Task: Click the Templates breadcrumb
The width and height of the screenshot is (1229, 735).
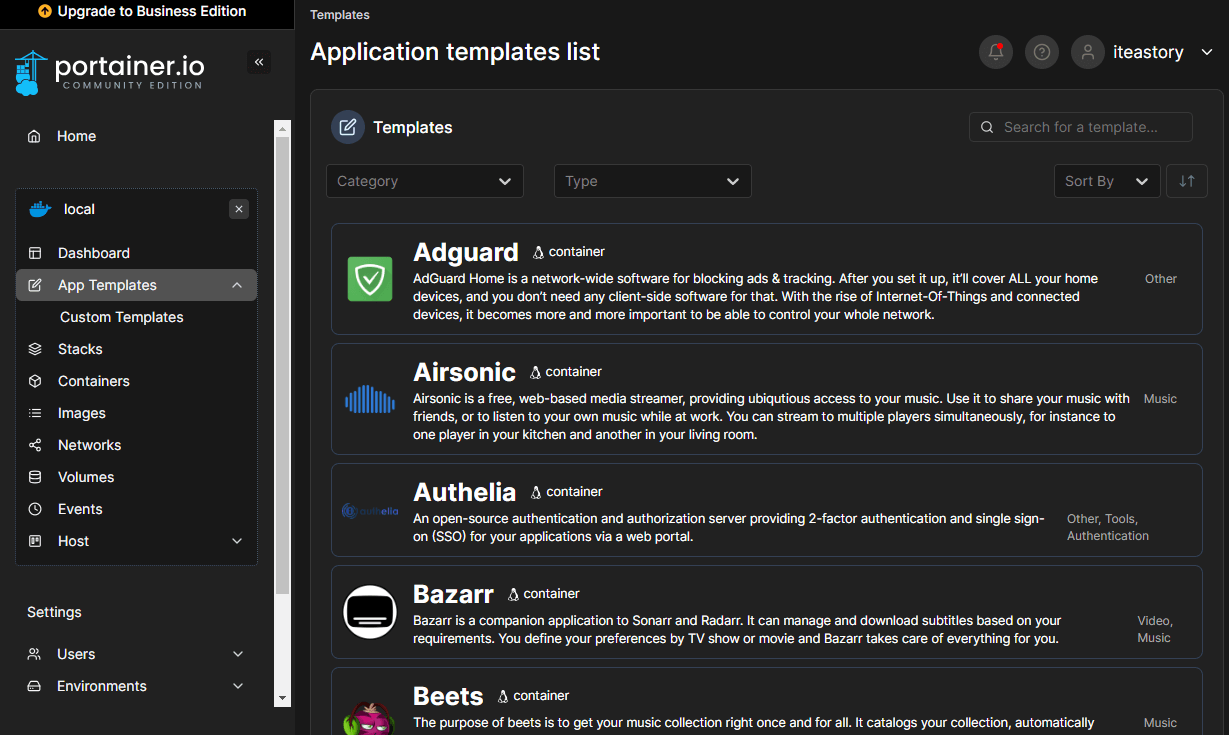Action: pyautogui.click(x=340, y=15)
